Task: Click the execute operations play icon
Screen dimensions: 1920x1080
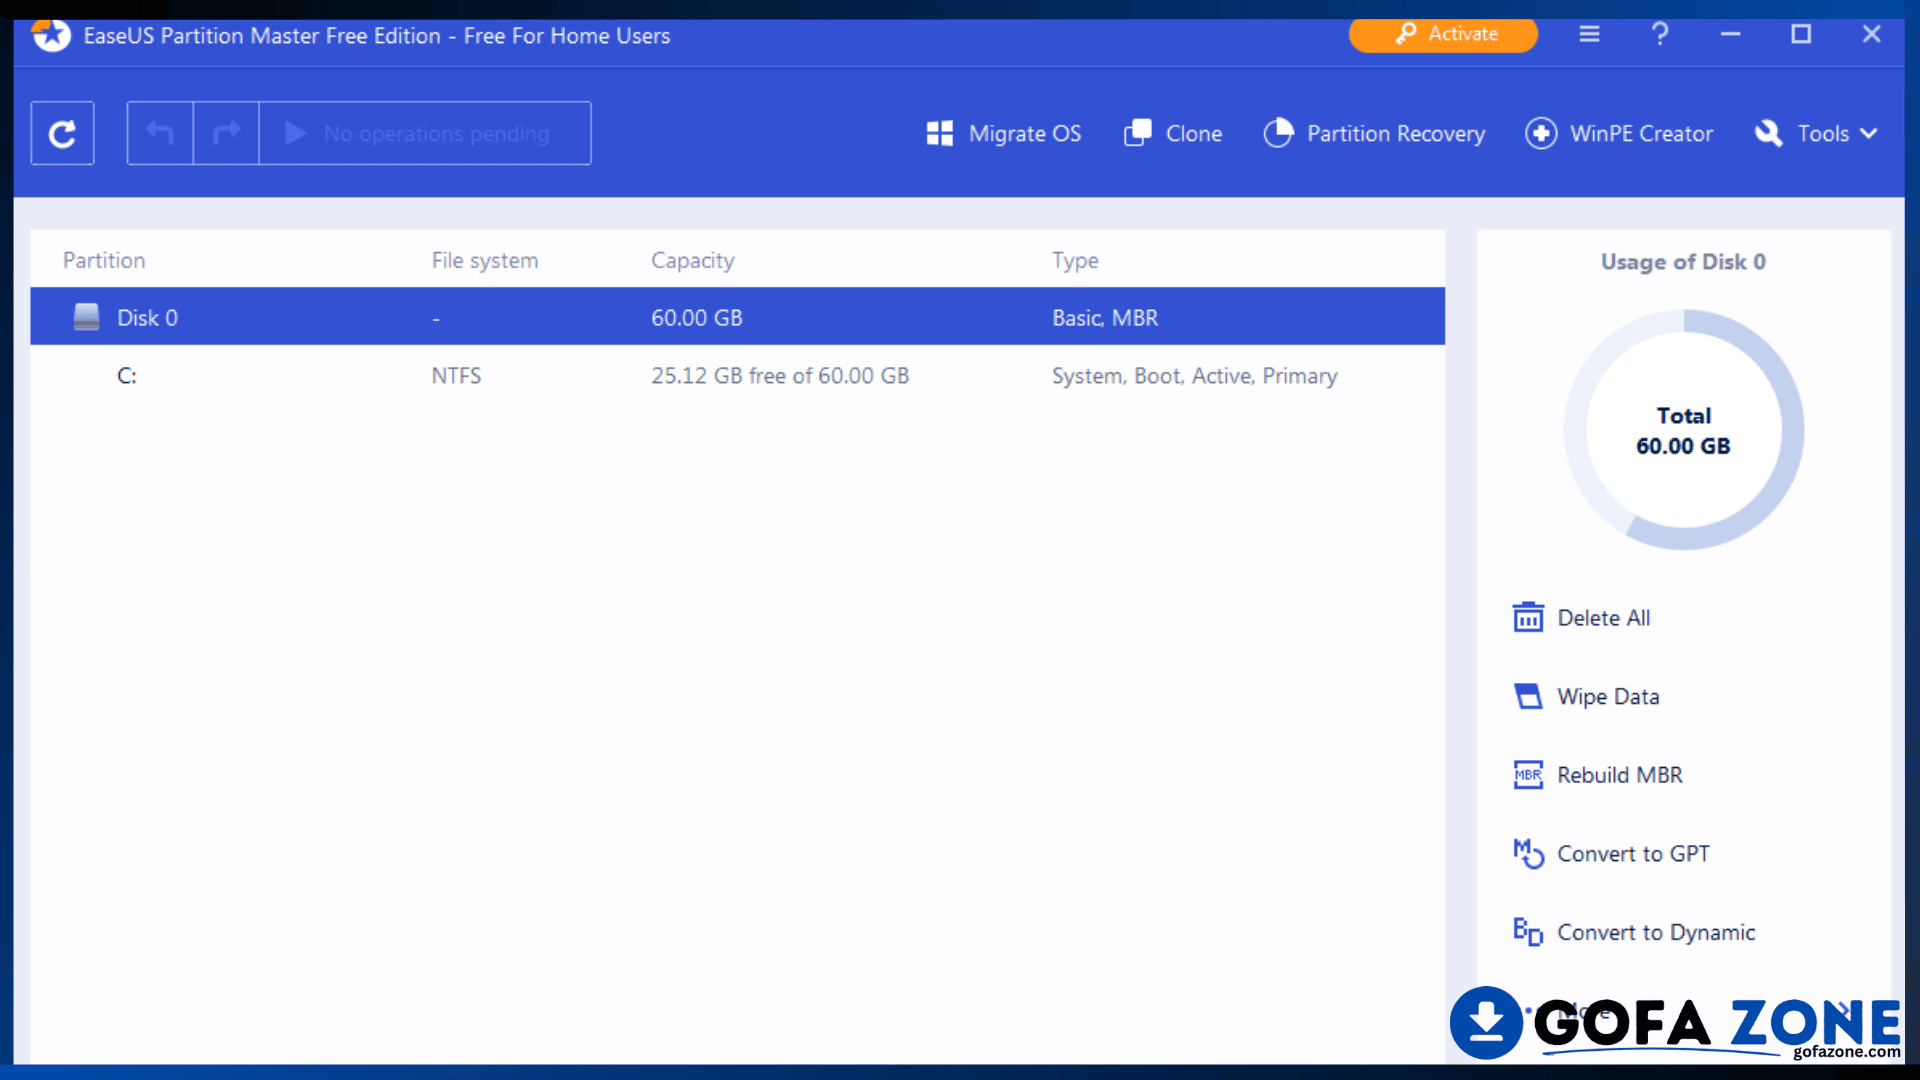Action: click(295, 133)
